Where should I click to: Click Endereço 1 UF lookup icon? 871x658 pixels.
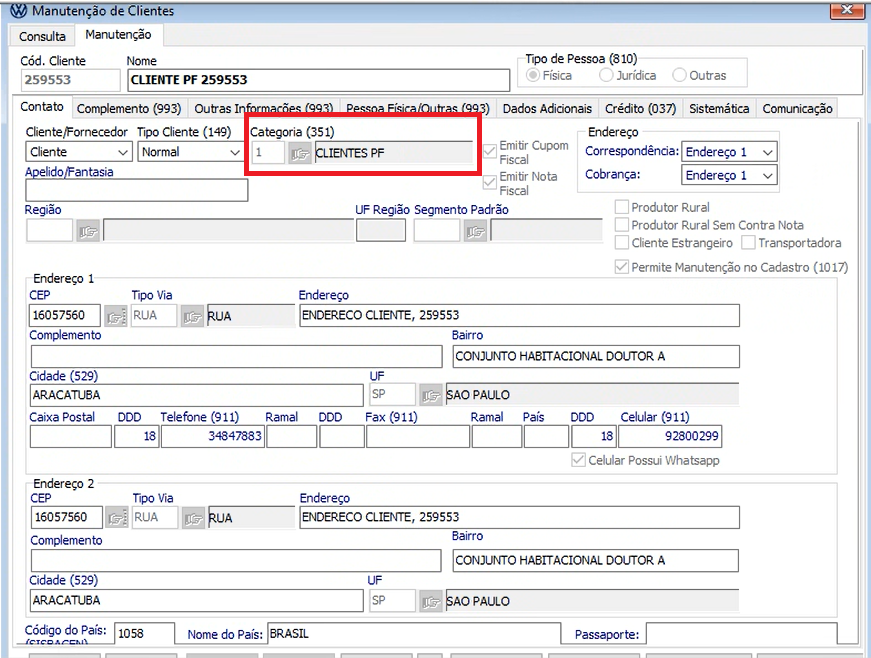[430, 395]
